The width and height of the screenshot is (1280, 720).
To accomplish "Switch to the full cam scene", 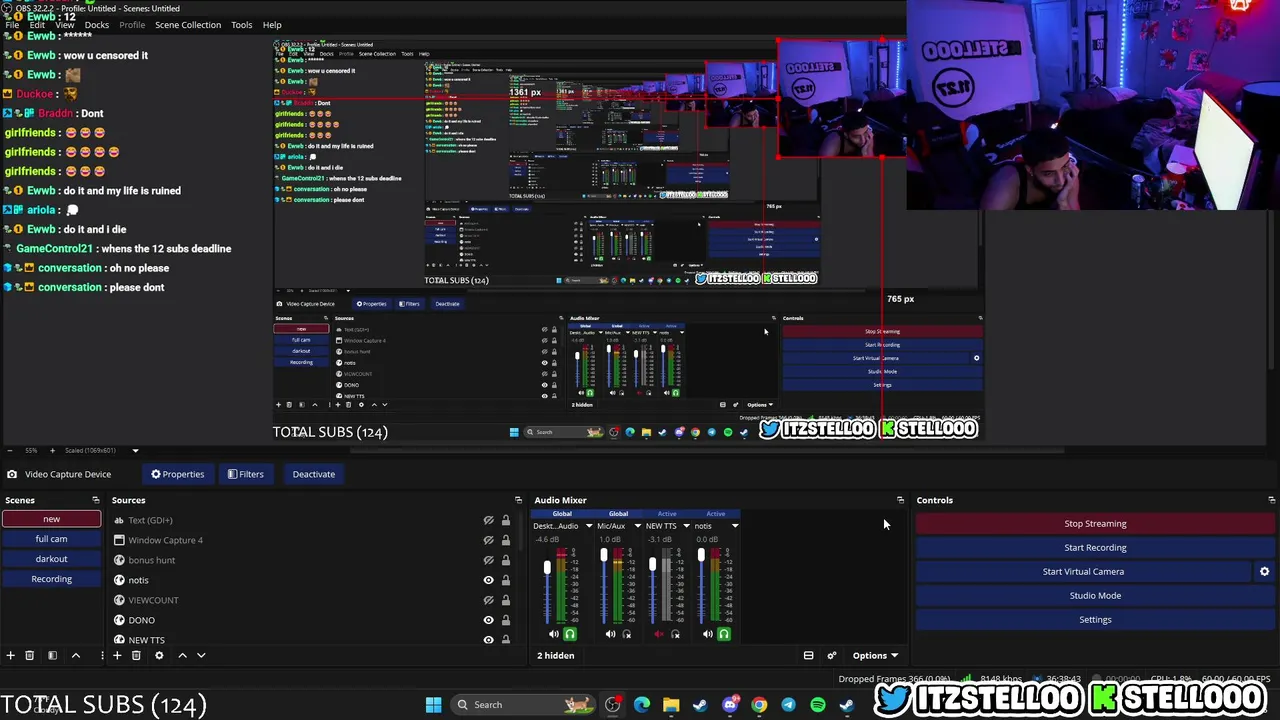I will [x=51, y=539].
